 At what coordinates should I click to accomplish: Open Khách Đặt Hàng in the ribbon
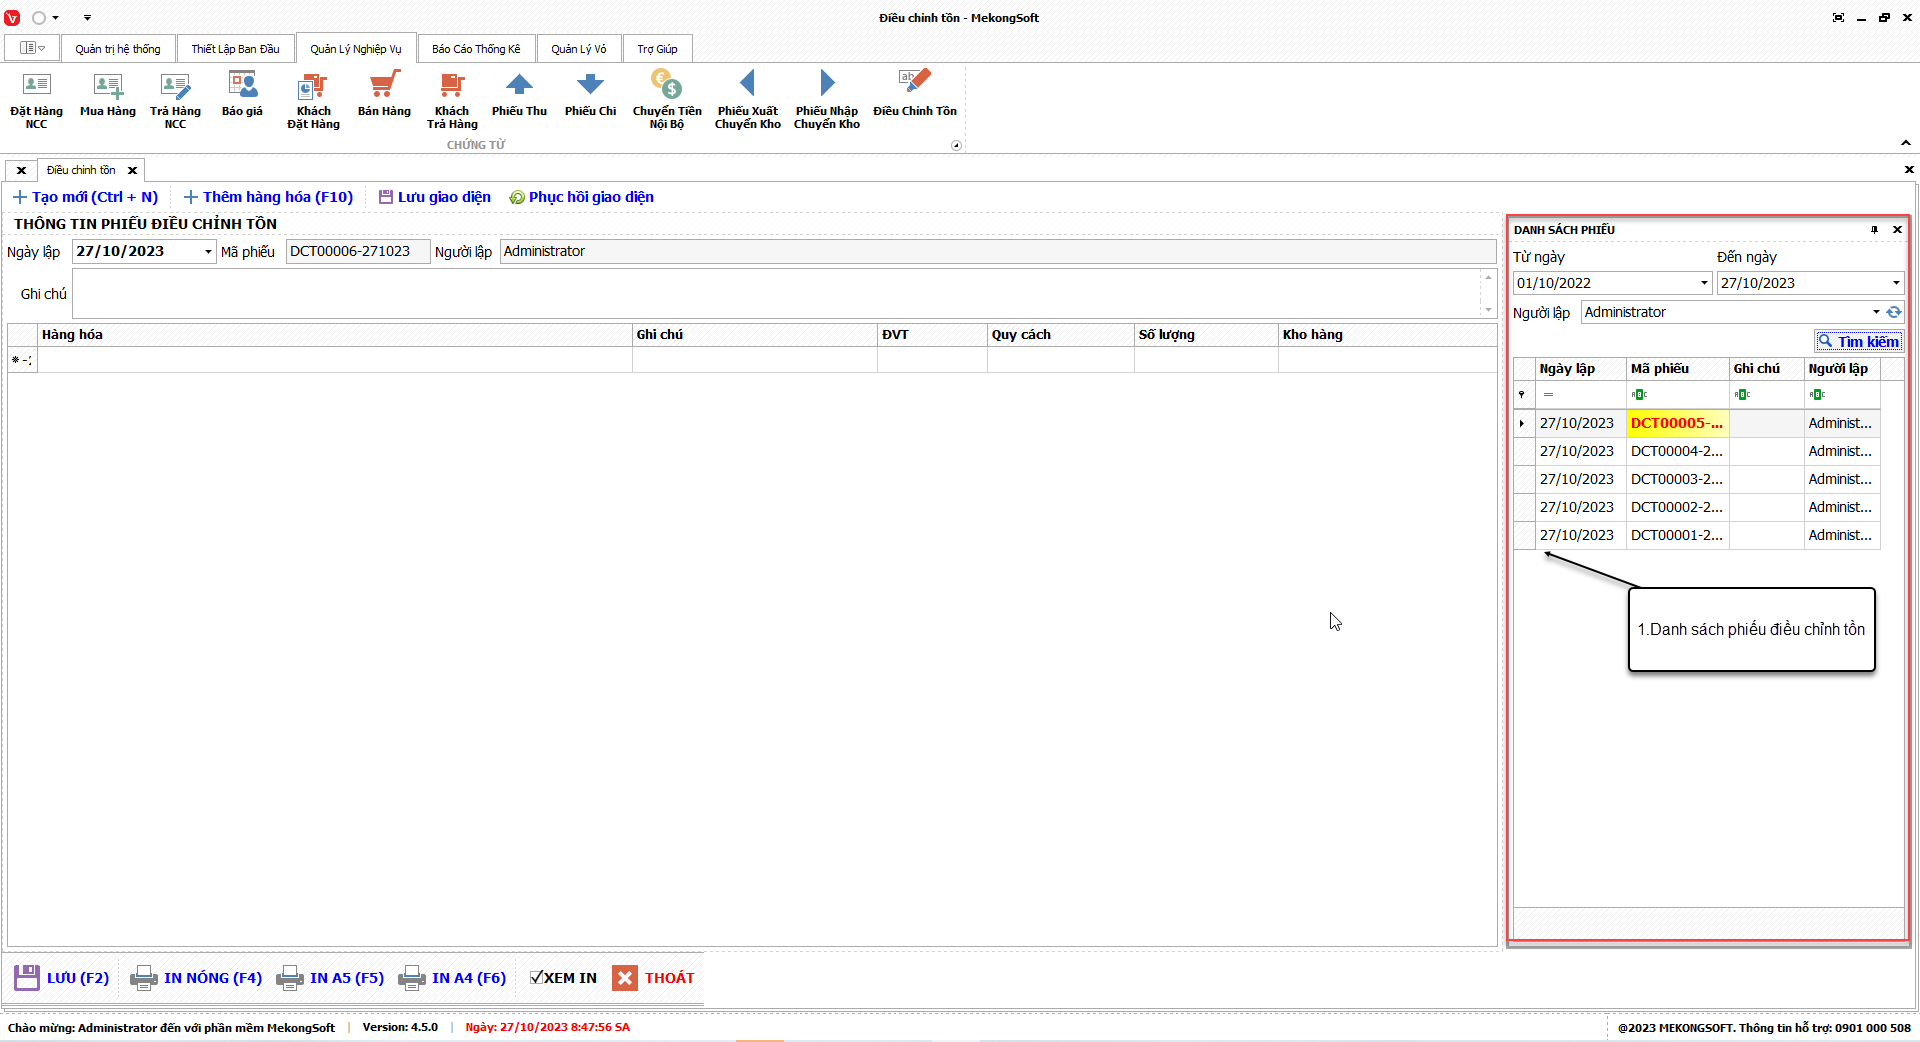313,100
